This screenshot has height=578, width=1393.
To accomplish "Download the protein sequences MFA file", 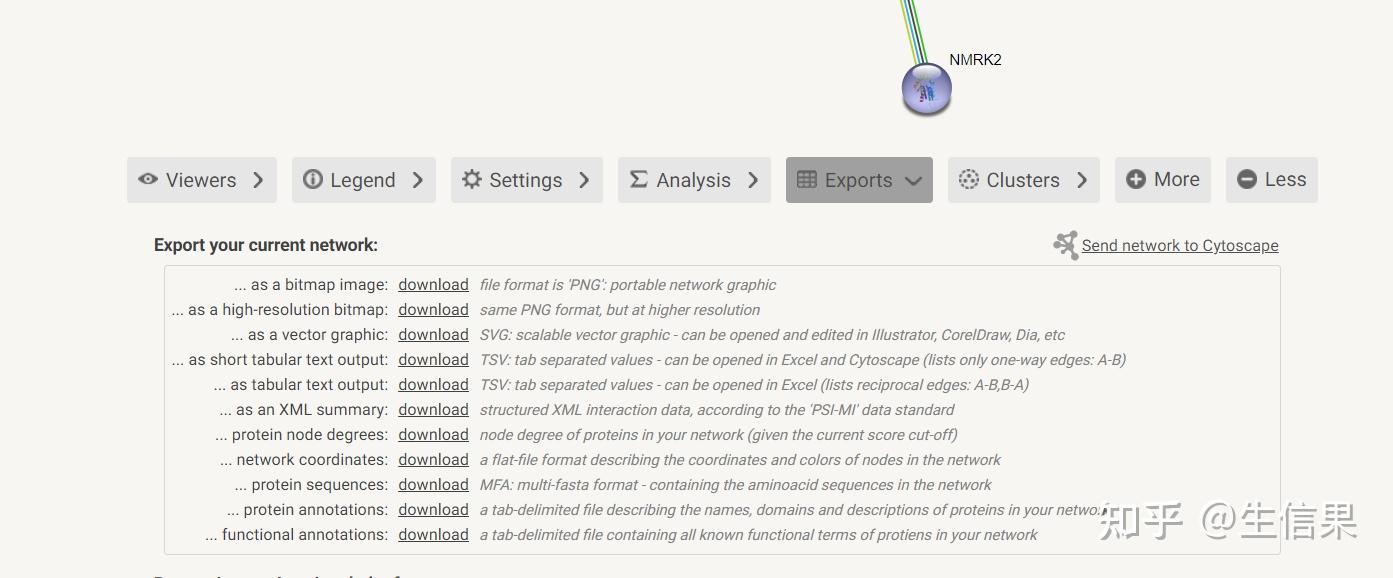I will [433, 484].
